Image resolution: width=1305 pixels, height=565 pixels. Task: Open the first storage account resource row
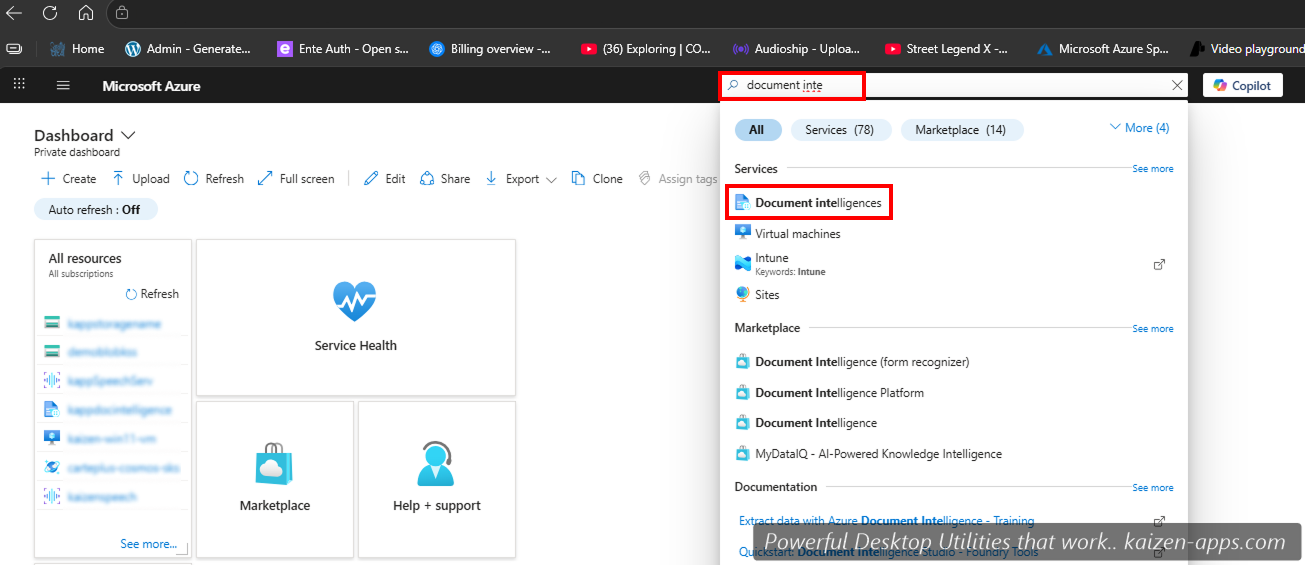click(111, 323)
